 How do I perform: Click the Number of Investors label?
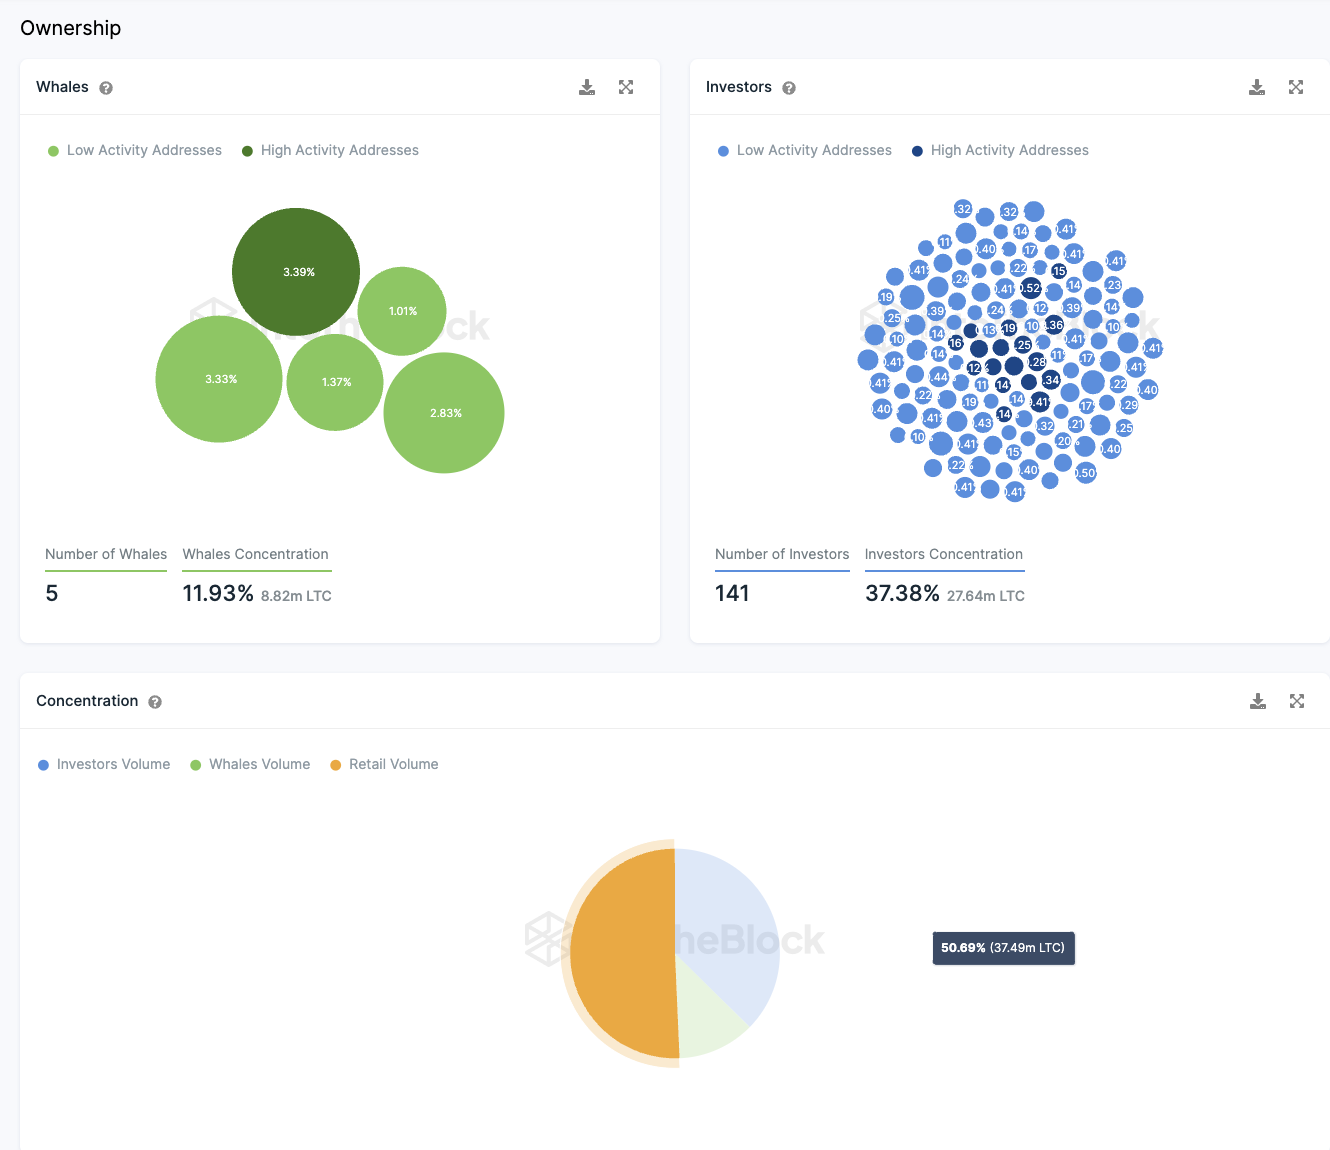click(x=782, y=554)
